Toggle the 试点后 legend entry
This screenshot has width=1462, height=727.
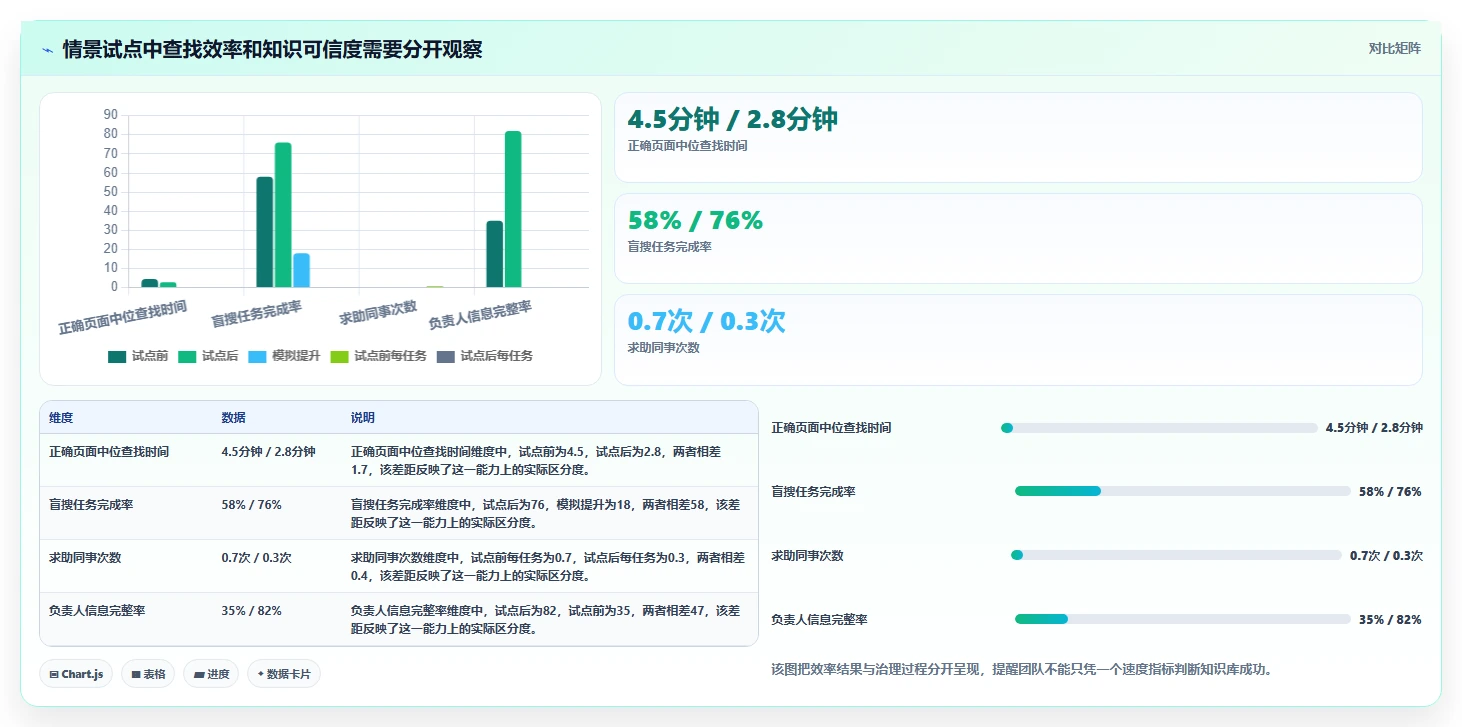[x=208, y=356]
